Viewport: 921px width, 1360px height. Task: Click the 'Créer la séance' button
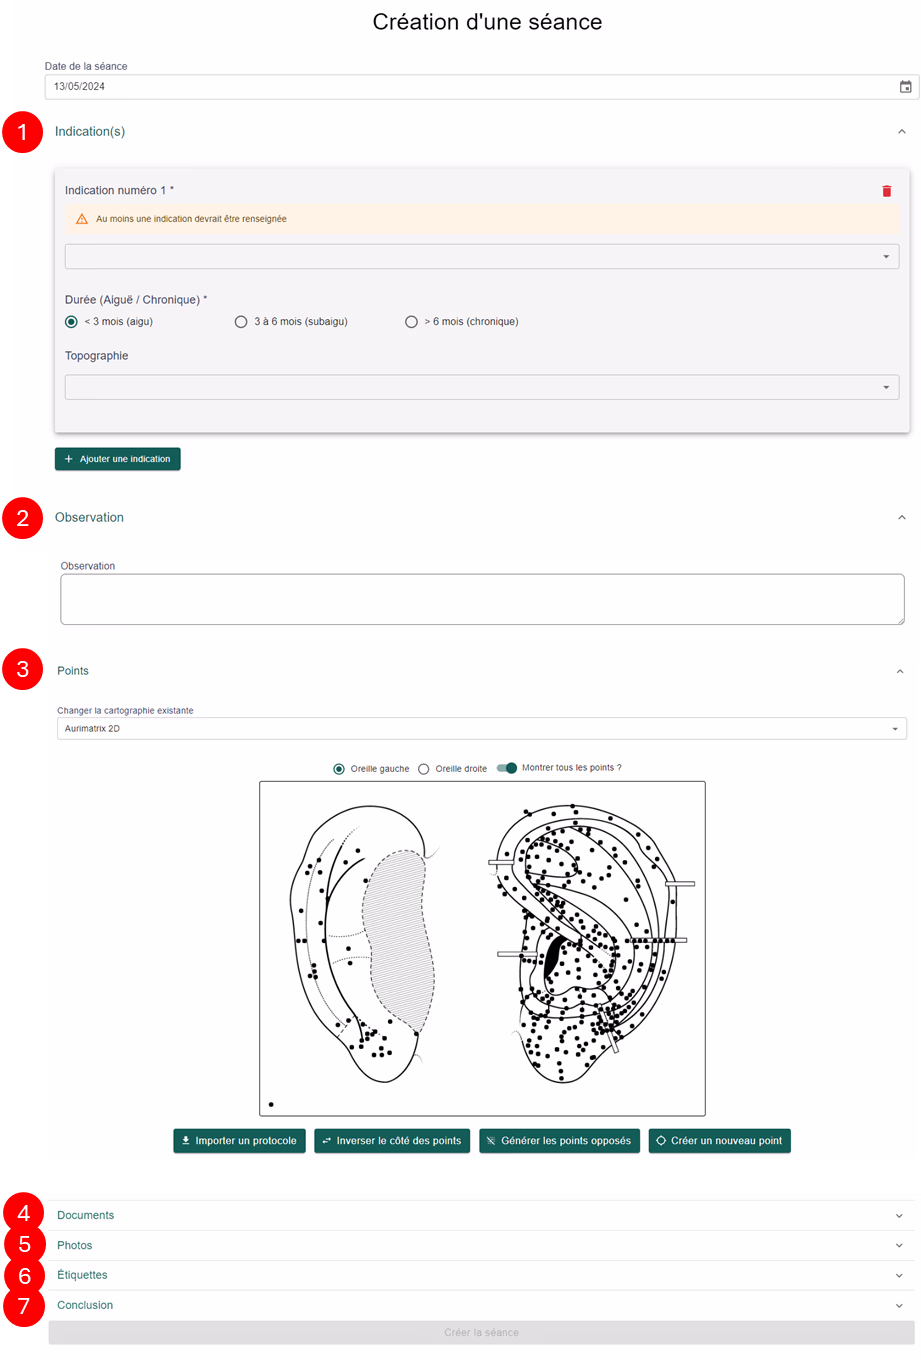click(481, 1333)
